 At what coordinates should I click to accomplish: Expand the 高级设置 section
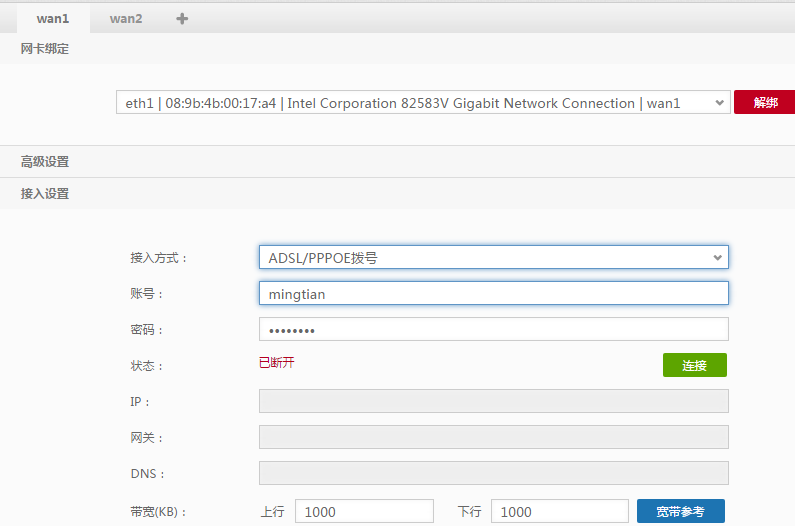(45, 161)
